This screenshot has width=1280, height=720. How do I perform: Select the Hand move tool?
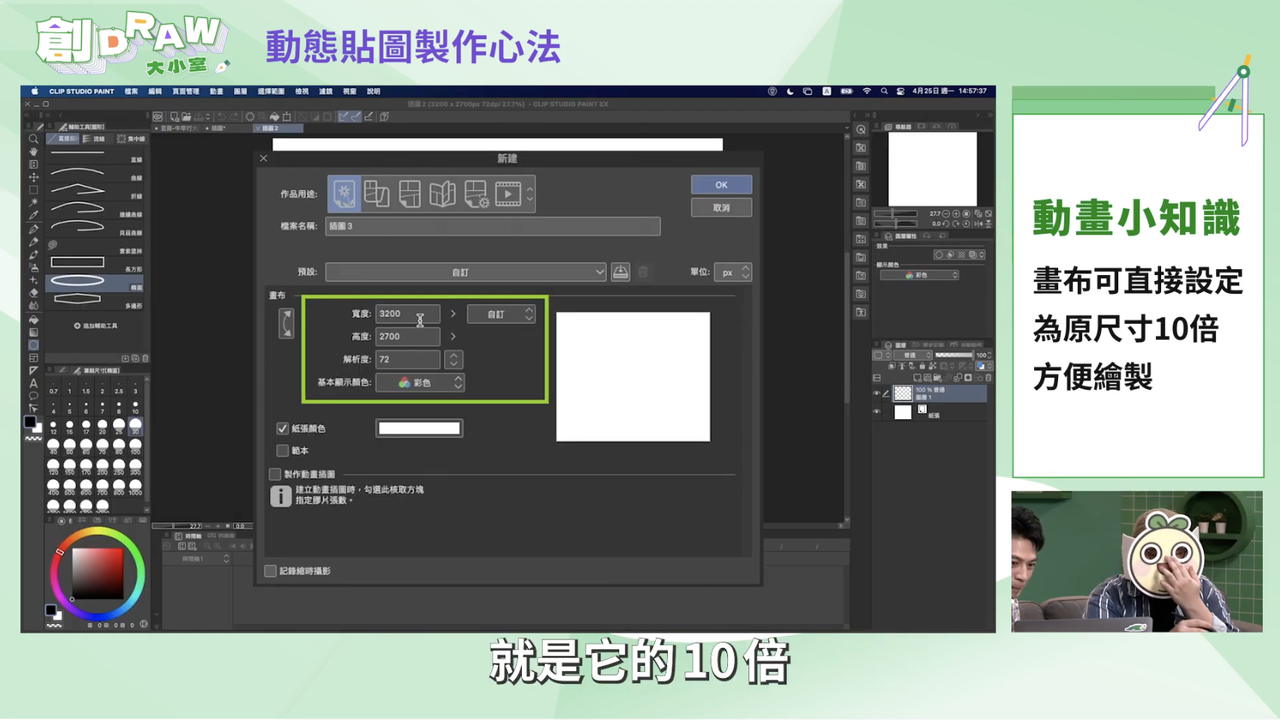pyautogui.click(x=33, y=151)
